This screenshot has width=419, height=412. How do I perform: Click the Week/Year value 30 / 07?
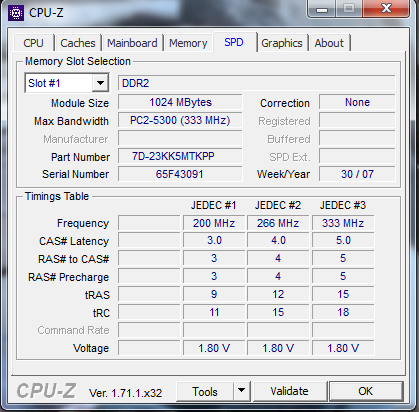coord(357,174)
